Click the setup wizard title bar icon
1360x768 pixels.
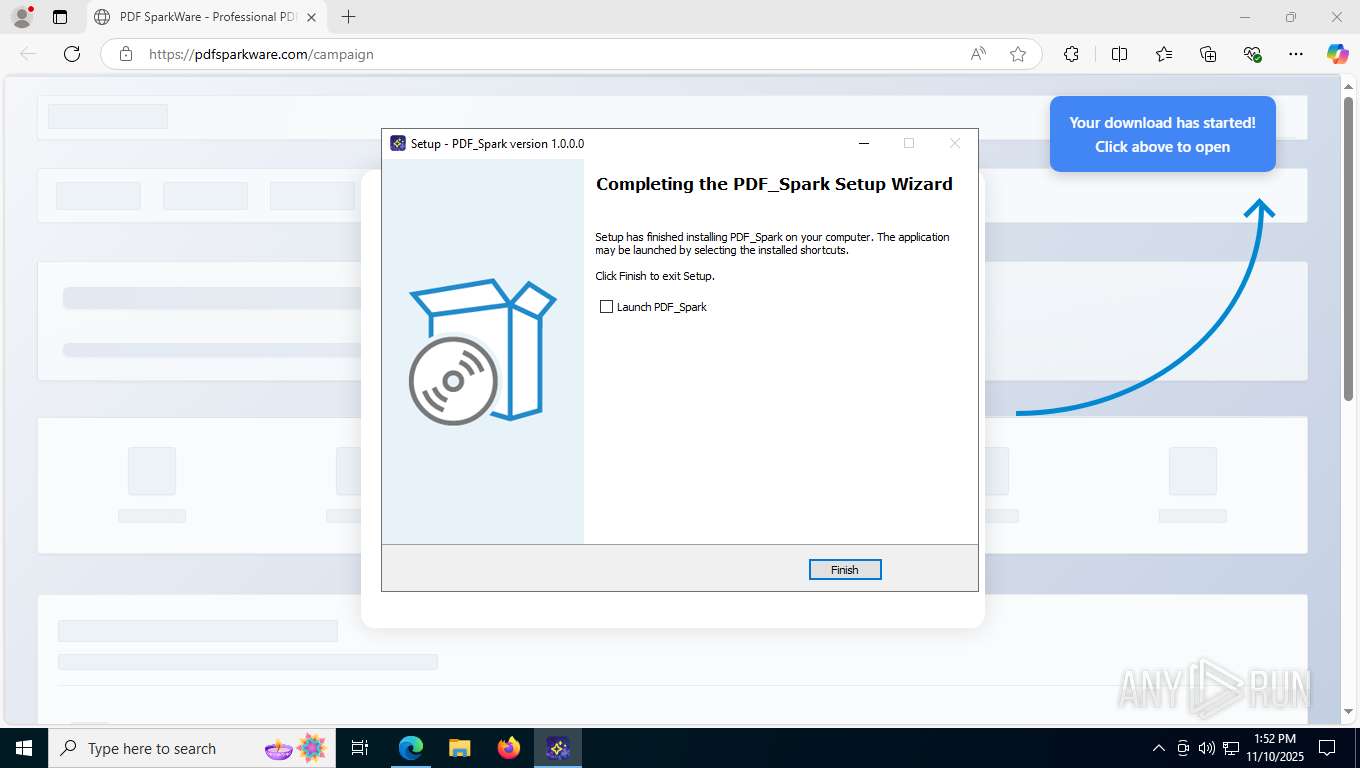pos(398,143)
